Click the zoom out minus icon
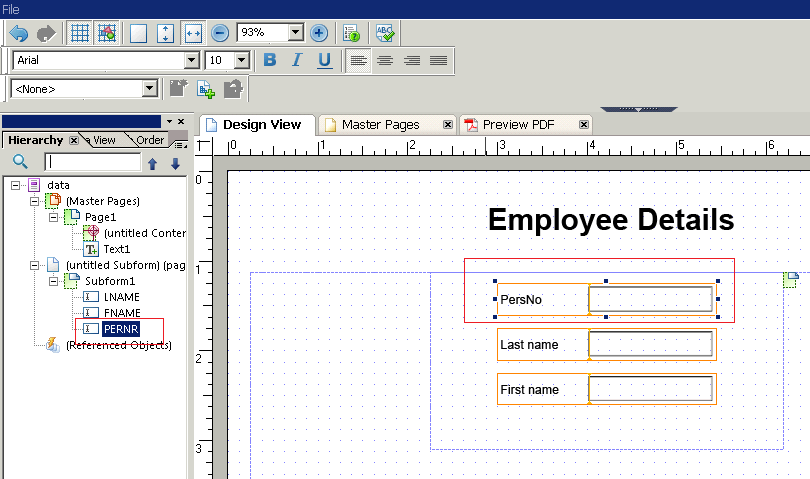The height and width of the screenshot is (479, 810). point(221,33)
